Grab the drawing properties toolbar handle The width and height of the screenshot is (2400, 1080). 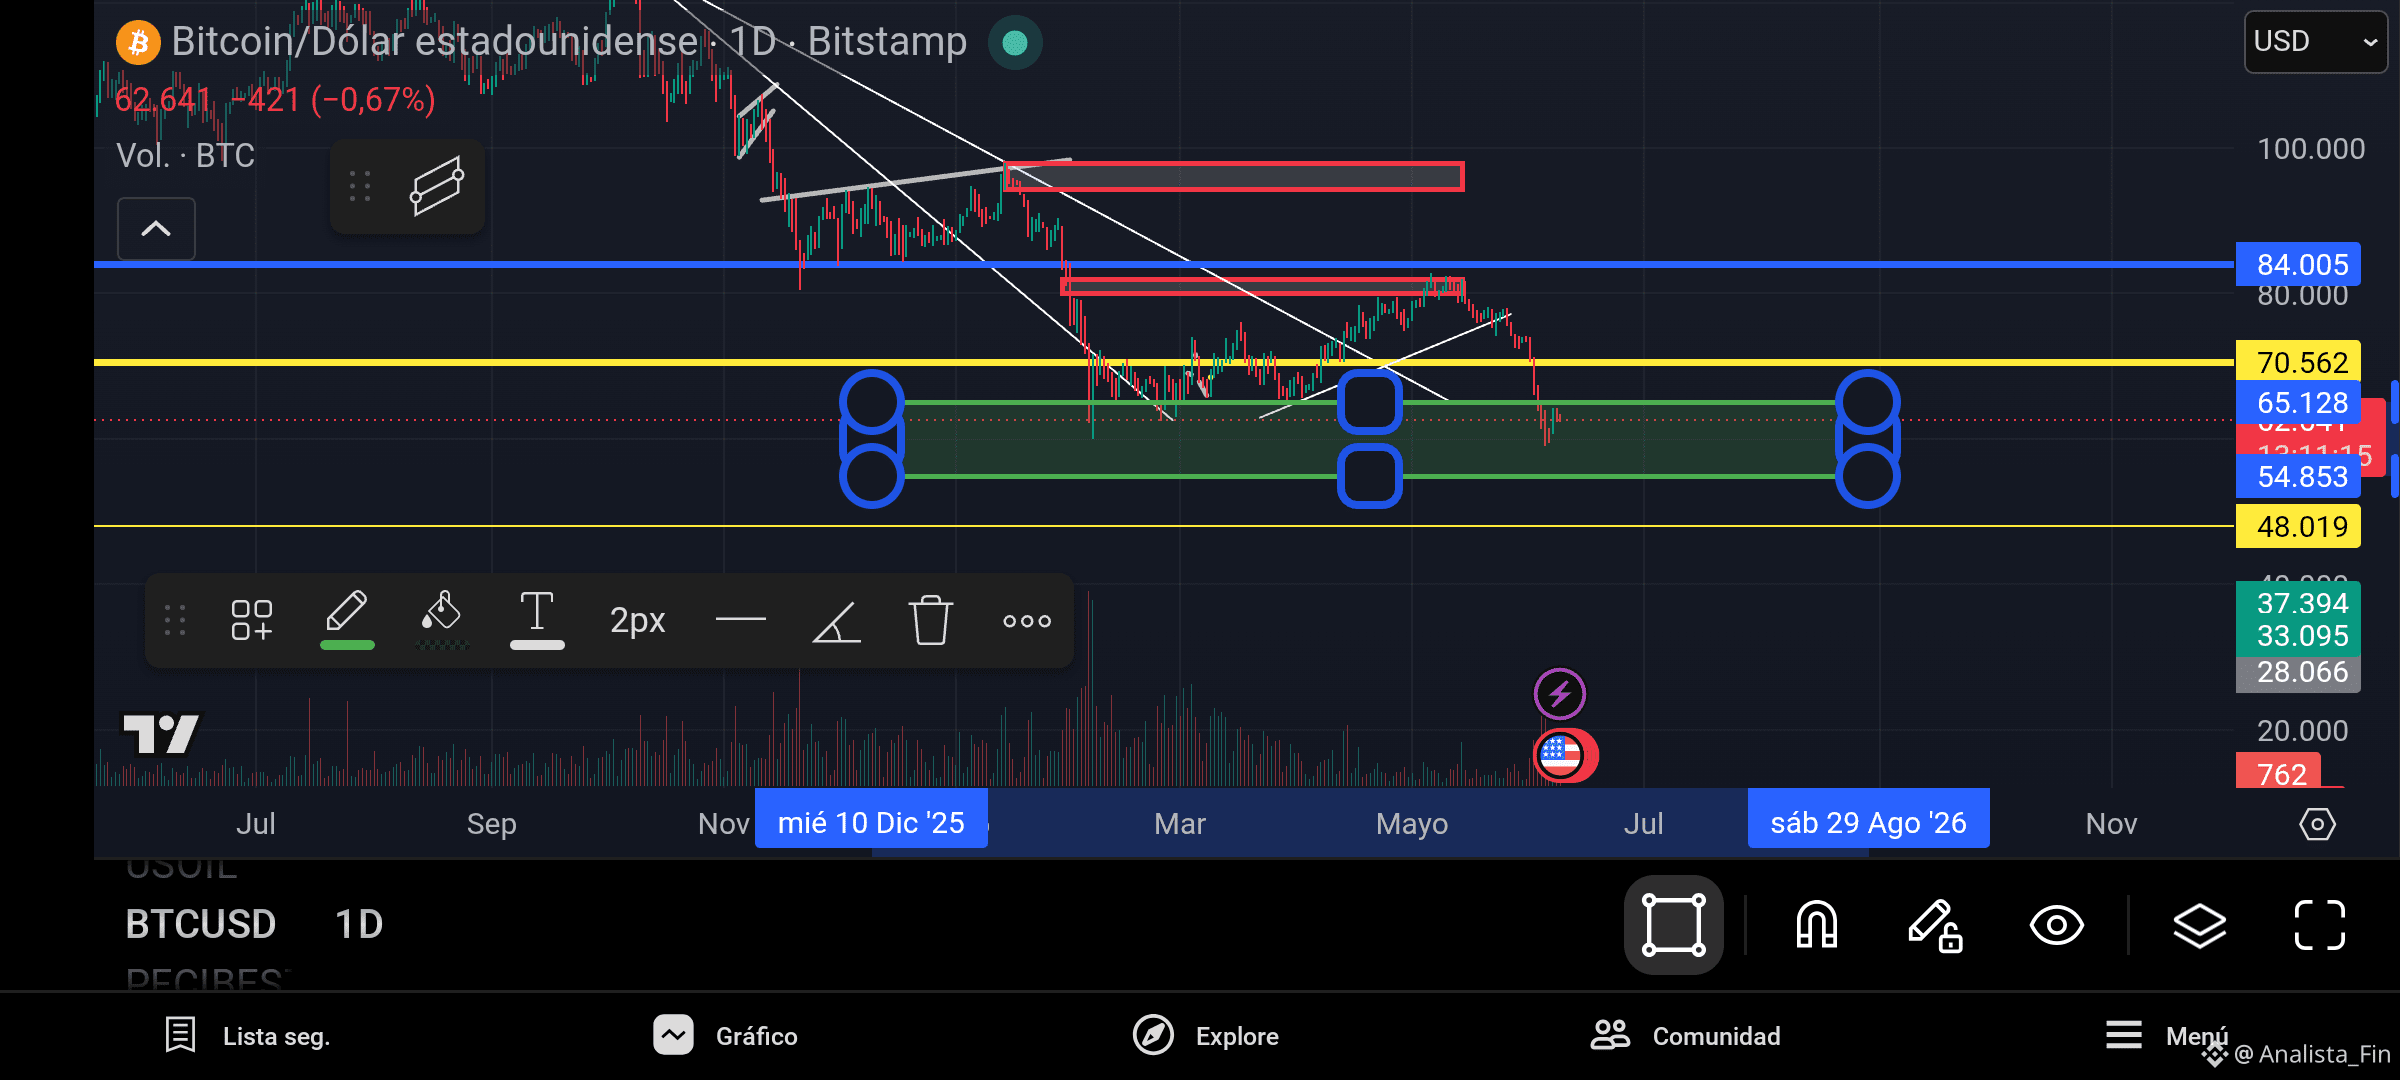pos(175,620)
